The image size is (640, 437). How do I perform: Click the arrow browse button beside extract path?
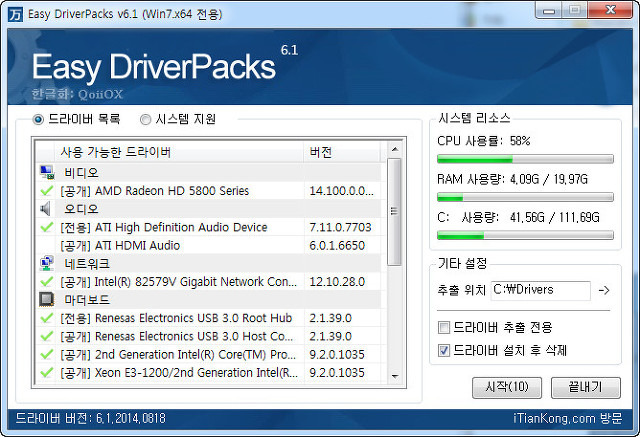(604, 290)
